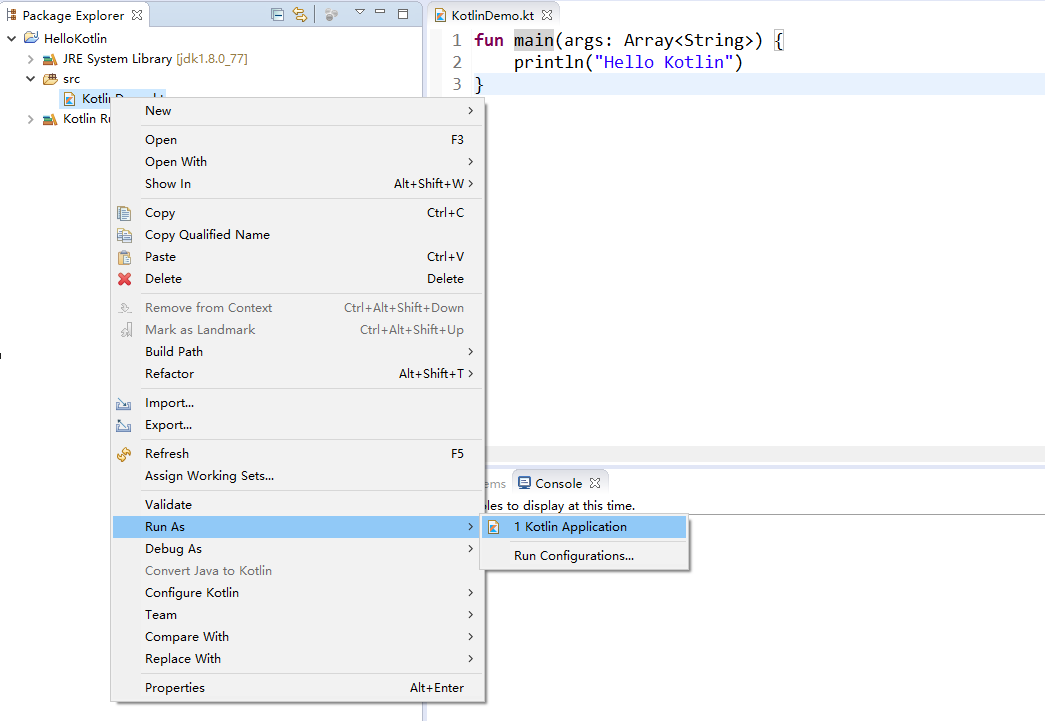Click the fun keyword on line 1
This screenshot has width=1045, height=721.
[x=489, y=40]
